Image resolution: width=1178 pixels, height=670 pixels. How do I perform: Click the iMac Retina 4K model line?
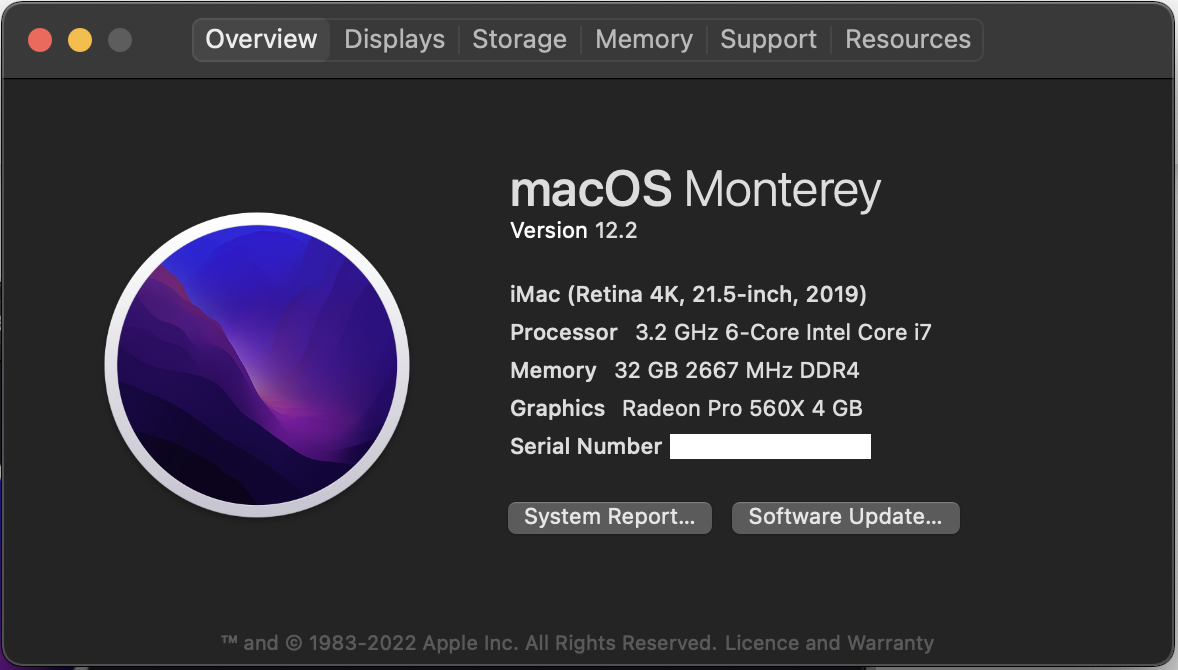pyautogui.click(x=688, y=294)
